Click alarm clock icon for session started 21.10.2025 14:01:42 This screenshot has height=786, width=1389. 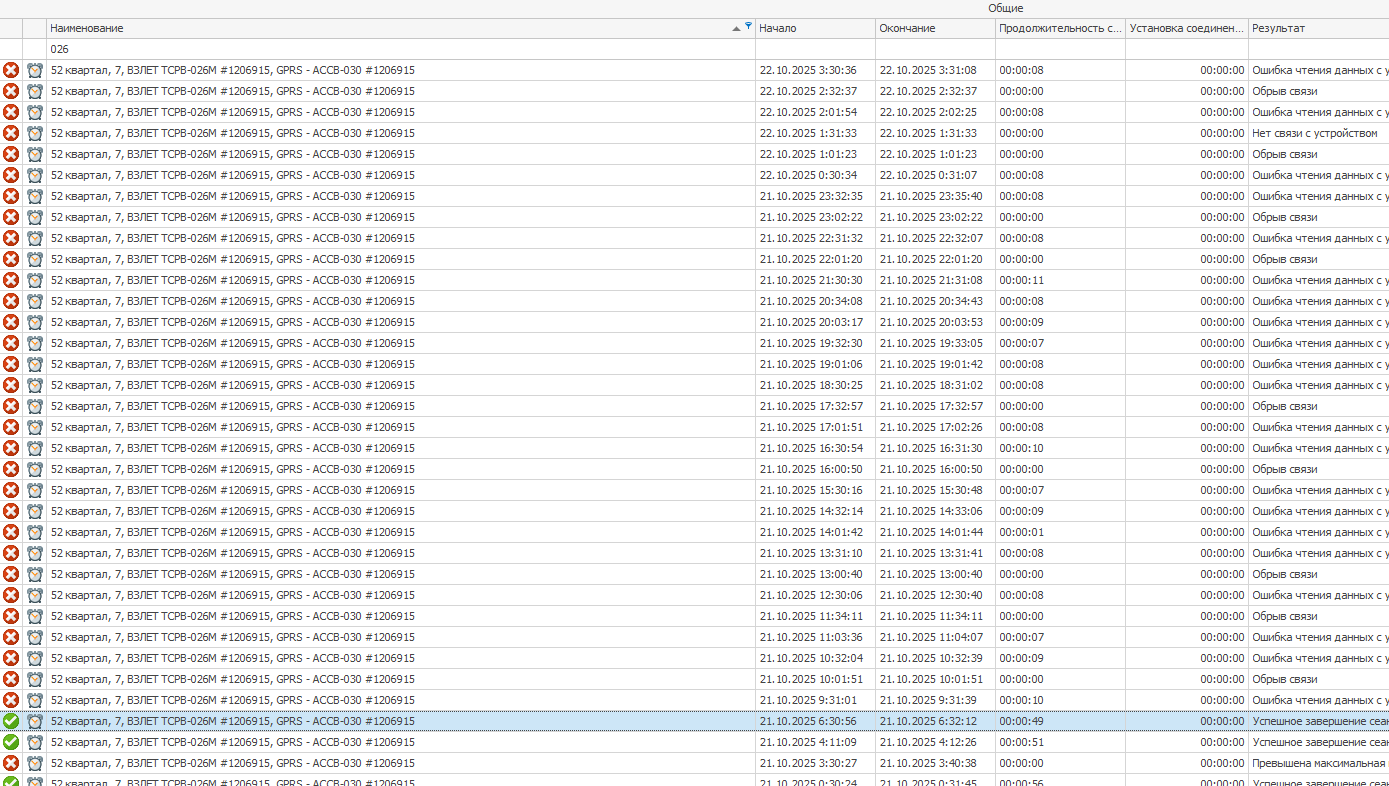(35, 532)
